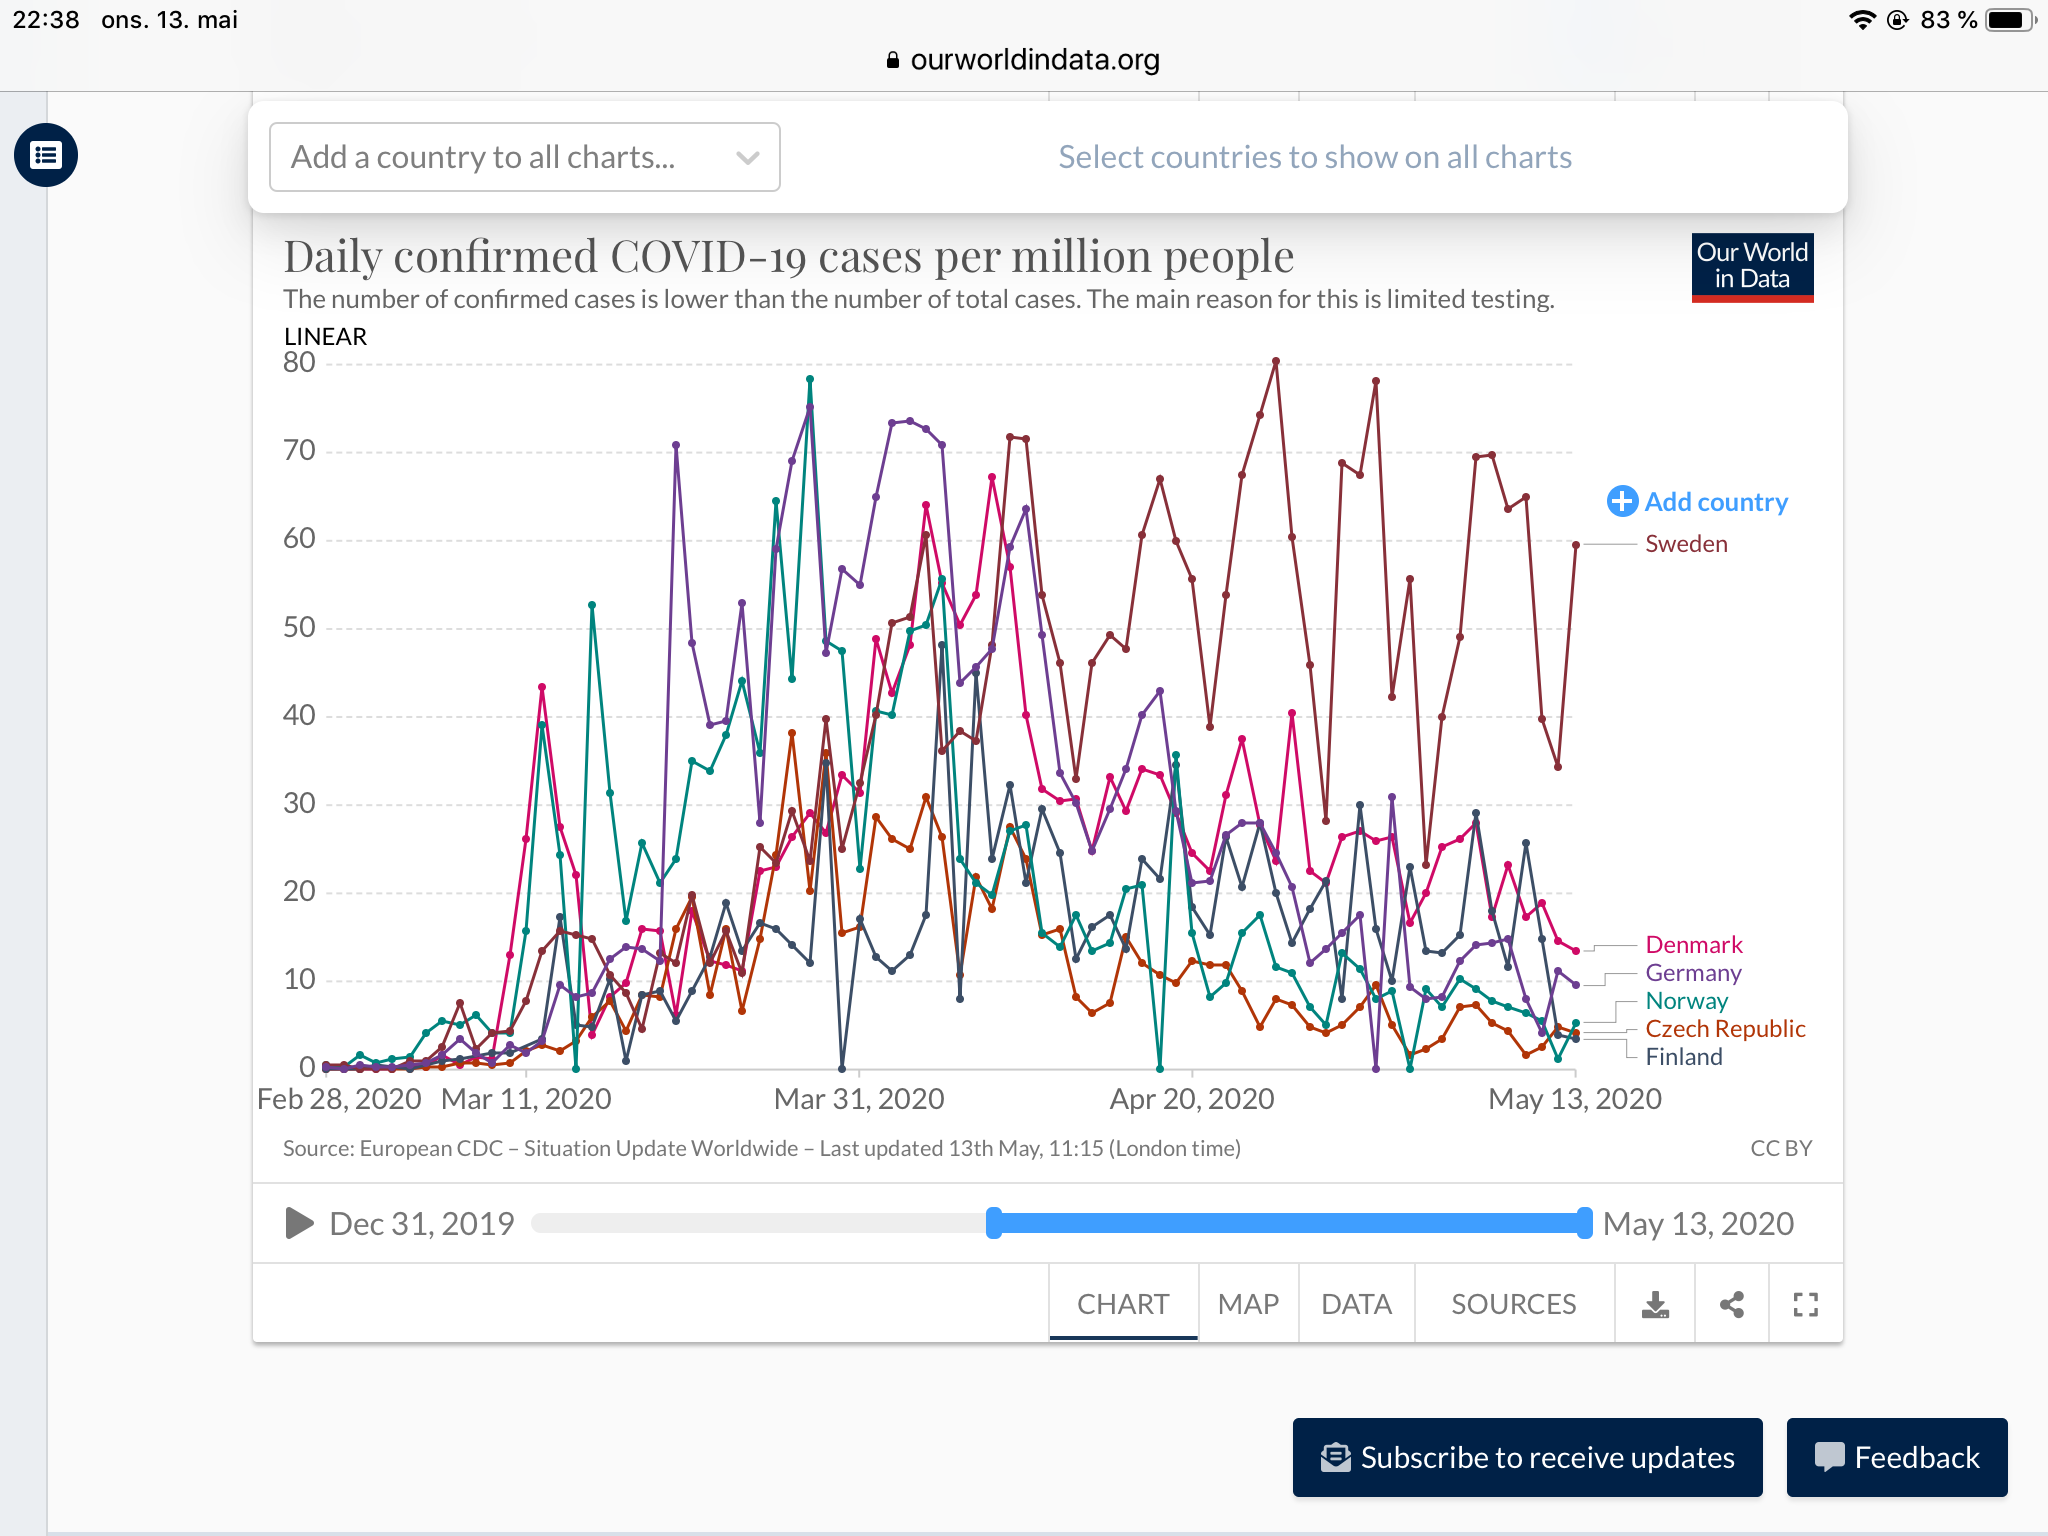Toggle the Denmark legend label
Image resolution: width=2048 pixels, height=1536 pixels.
click(x=1693, y=944)
